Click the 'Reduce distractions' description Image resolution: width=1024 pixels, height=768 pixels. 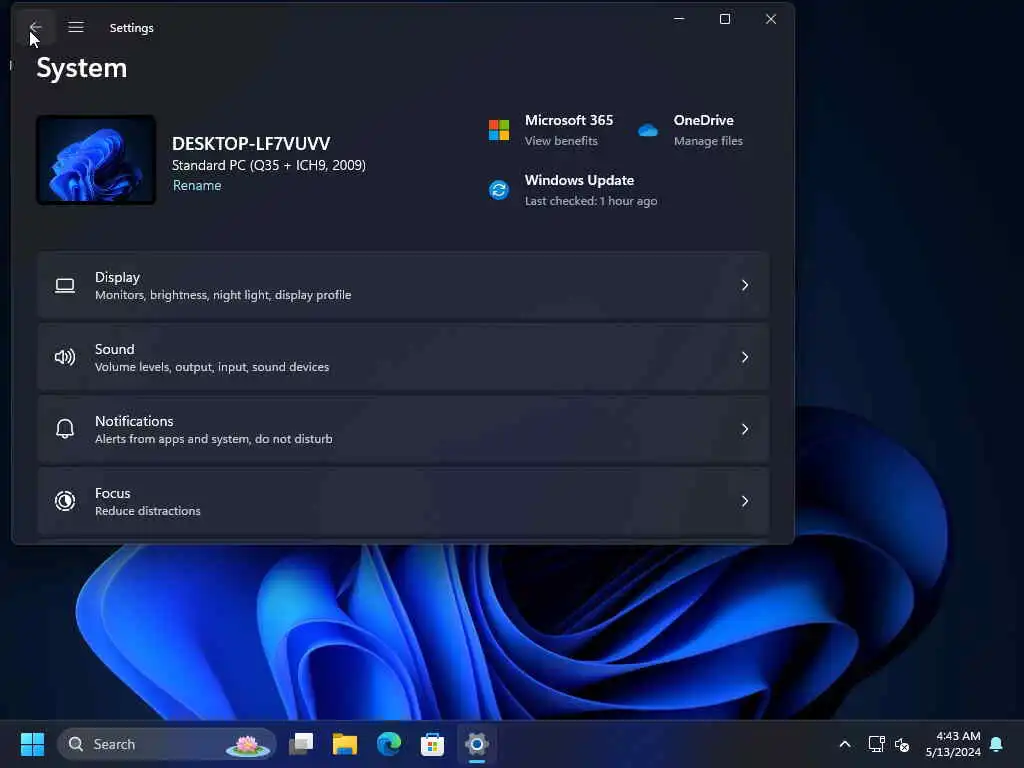pos(148,511)
